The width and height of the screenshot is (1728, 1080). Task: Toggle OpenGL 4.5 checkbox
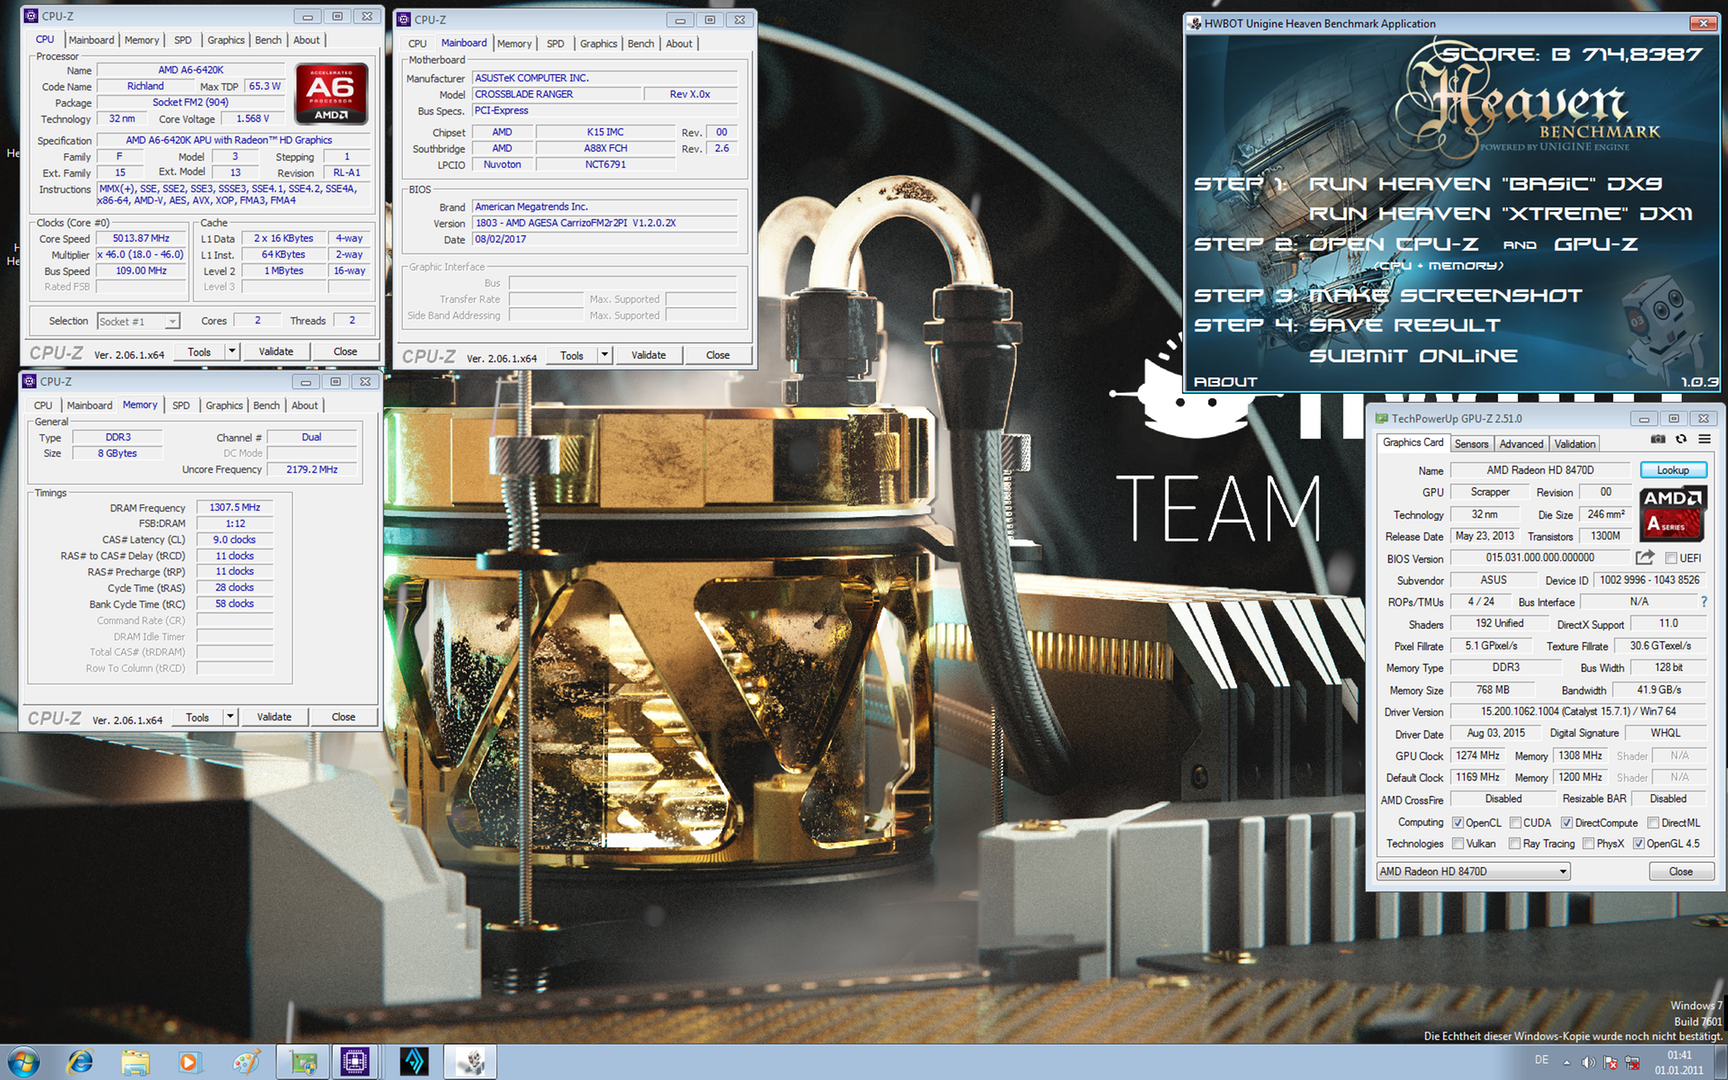click(1639, 844)
